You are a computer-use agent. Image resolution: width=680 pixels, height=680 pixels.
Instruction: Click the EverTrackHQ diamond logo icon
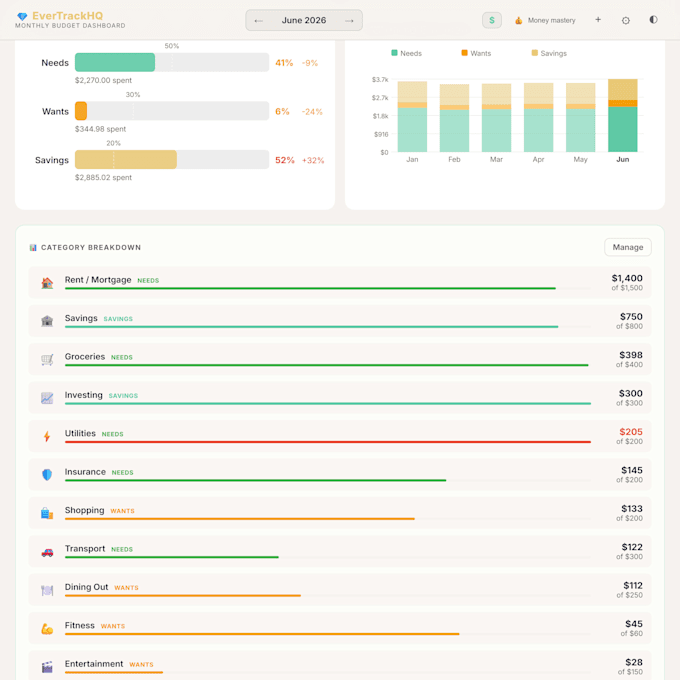click(22, 16)
